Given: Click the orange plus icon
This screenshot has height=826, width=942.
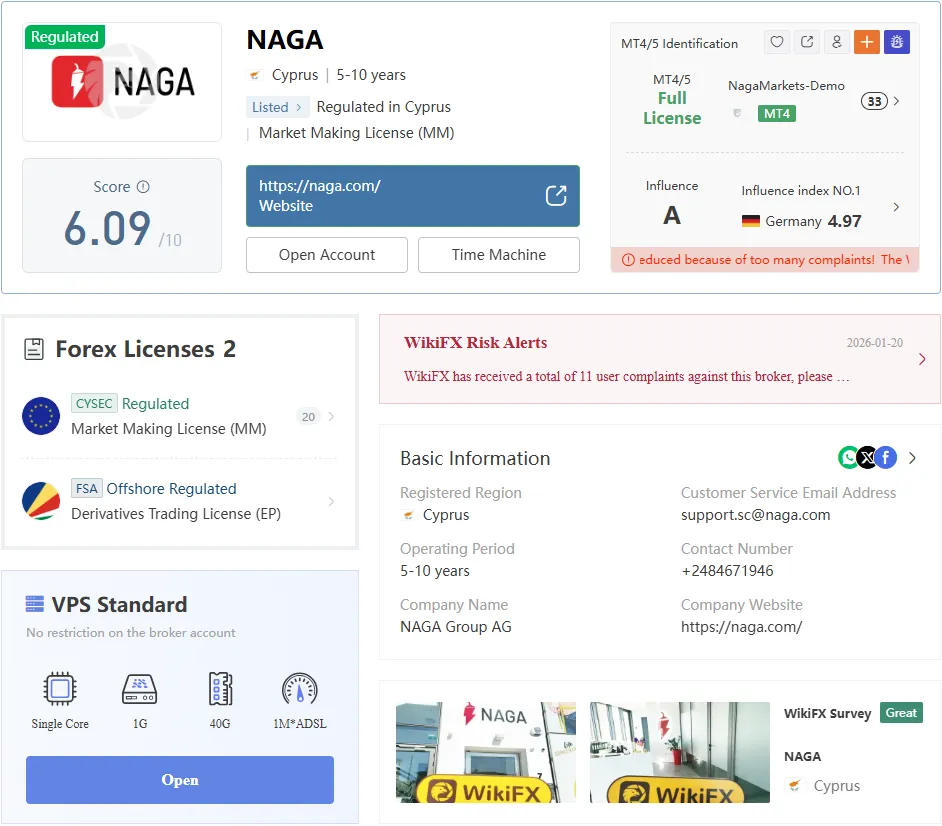Looking at the screenshot, I should click(866, 42).
